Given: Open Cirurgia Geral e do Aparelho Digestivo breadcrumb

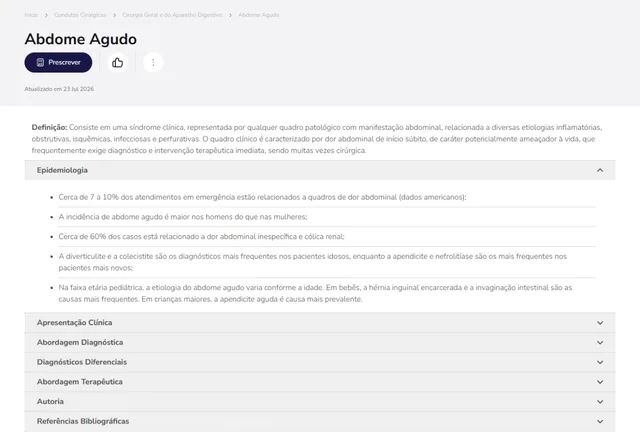Looking at the screenshot, I should click(x=172, y=15).
